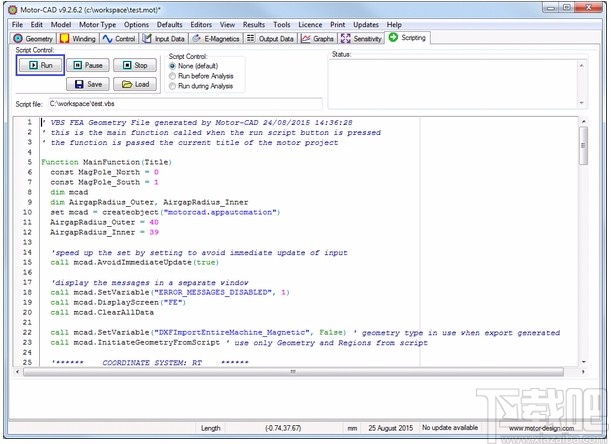Click line 8 'dim mcad'

tap(69, 192)
